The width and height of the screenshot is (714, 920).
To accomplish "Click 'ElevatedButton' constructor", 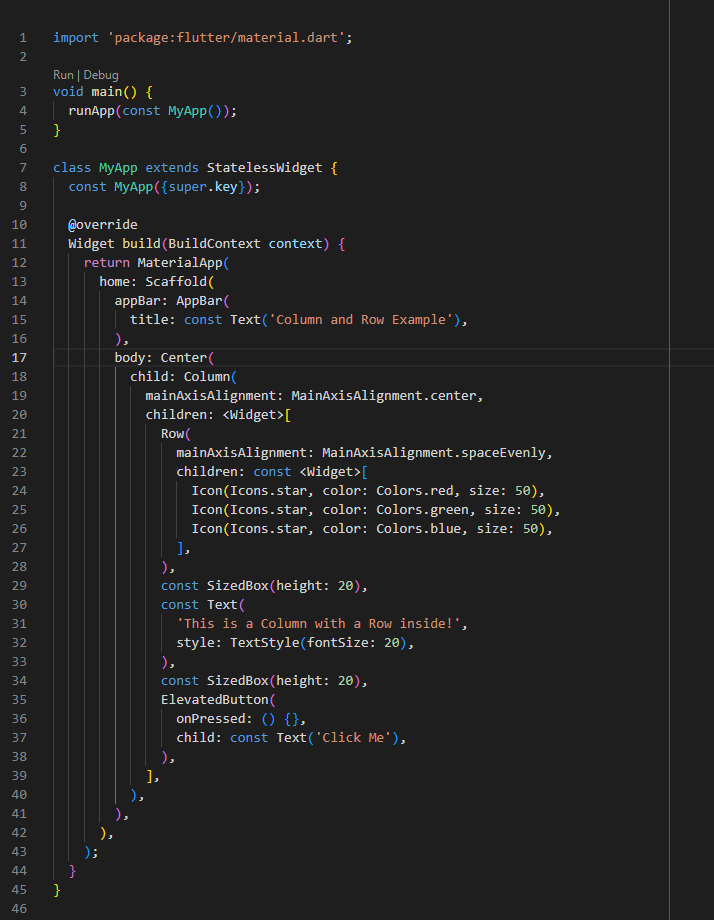I will click(x=215, y=699).
